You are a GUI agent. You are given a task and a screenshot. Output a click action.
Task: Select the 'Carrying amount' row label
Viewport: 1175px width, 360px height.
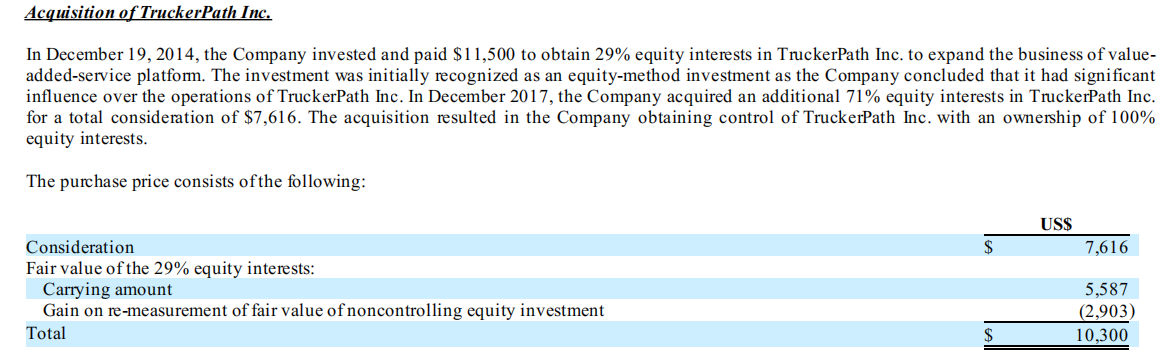click(x=107, y=290)
